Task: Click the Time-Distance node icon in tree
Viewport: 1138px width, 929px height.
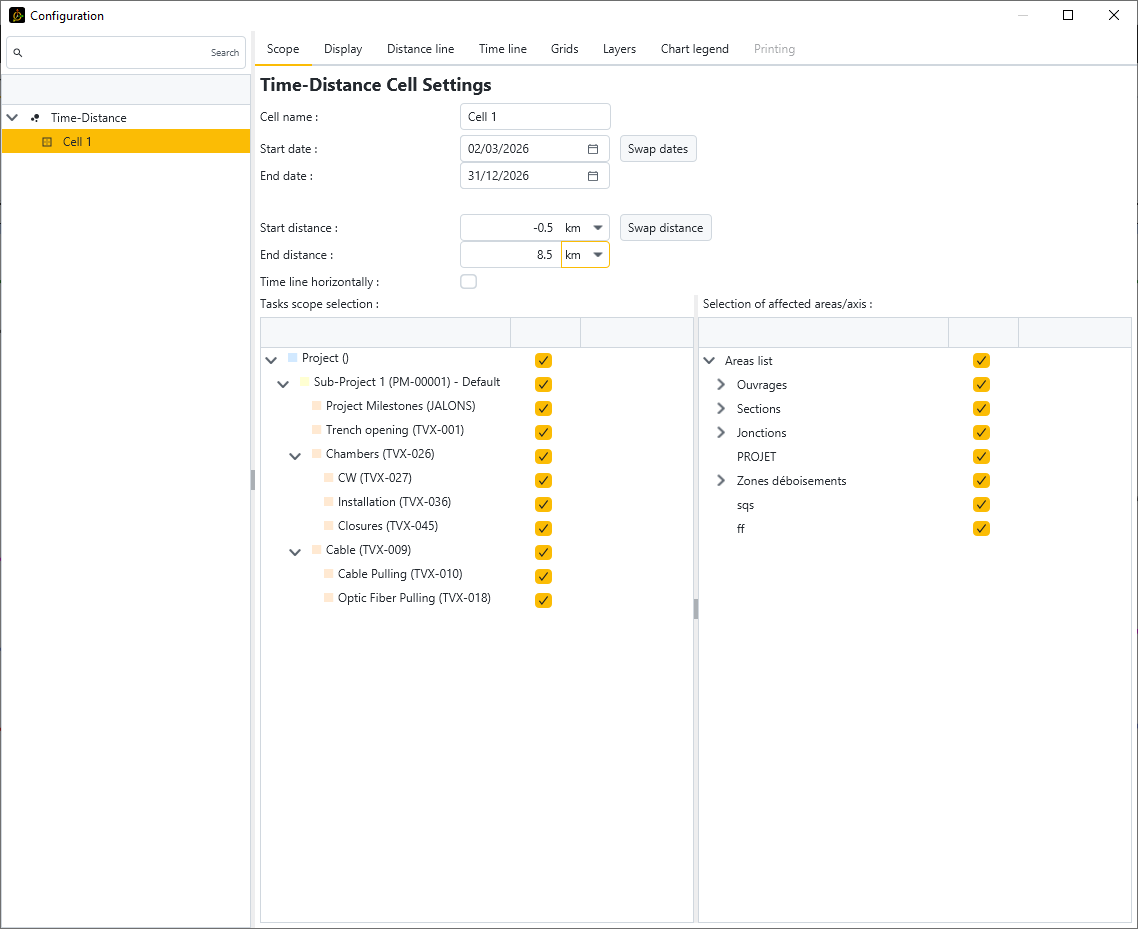Action: [x=36, y=118]
